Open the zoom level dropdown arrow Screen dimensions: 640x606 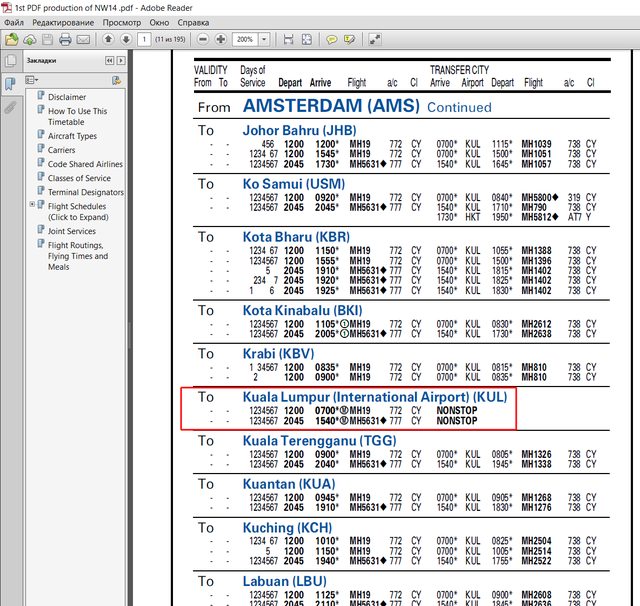(264, 40)
